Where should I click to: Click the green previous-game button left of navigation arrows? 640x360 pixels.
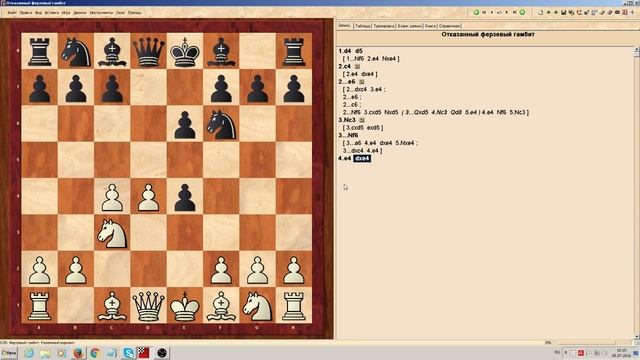pyautogui.click(x=476, y=12)
